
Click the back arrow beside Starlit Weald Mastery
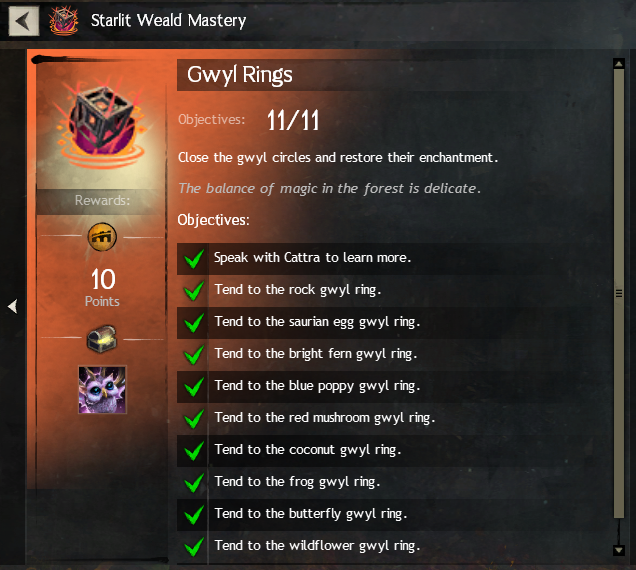24,21
